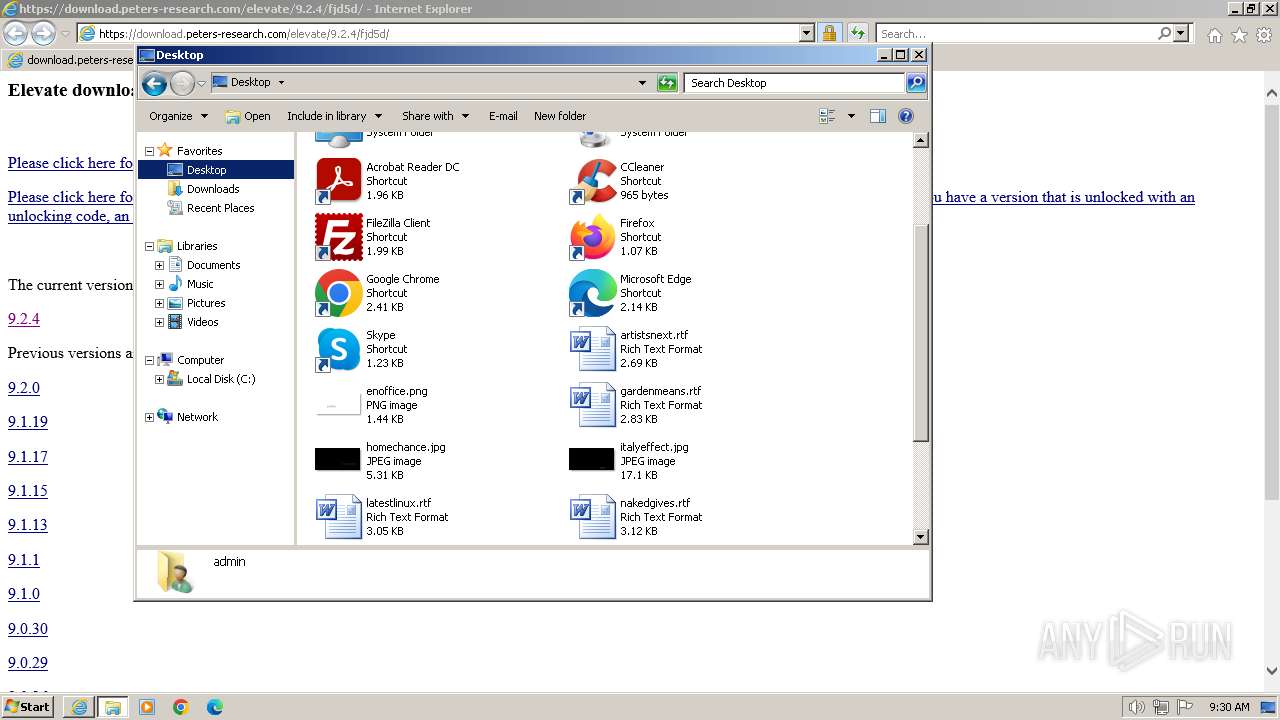The width and height of the screenshot is (1280, 720).
Task: Open Microsoft Edge from the taskbar
Action: tap(215, 707)
